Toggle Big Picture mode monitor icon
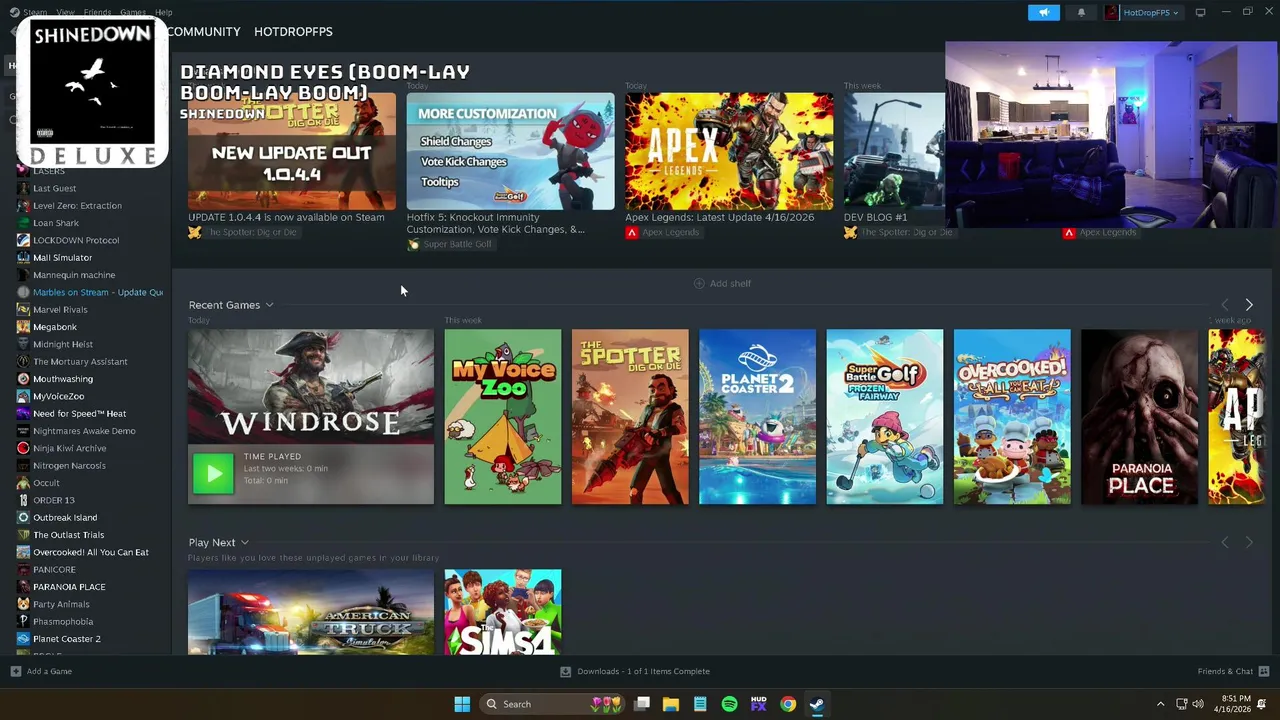This screenshot has height=720, width=1280. (1200, 12)
